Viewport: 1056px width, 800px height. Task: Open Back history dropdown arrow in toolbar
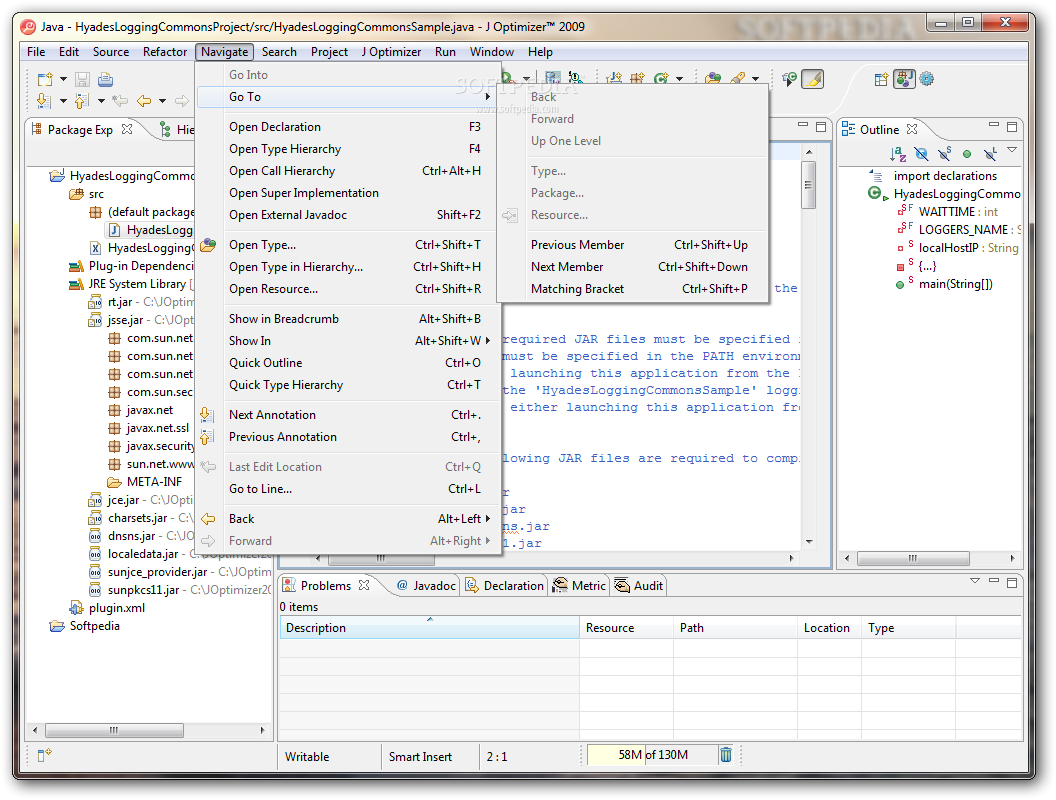click(x=162, y=101)
